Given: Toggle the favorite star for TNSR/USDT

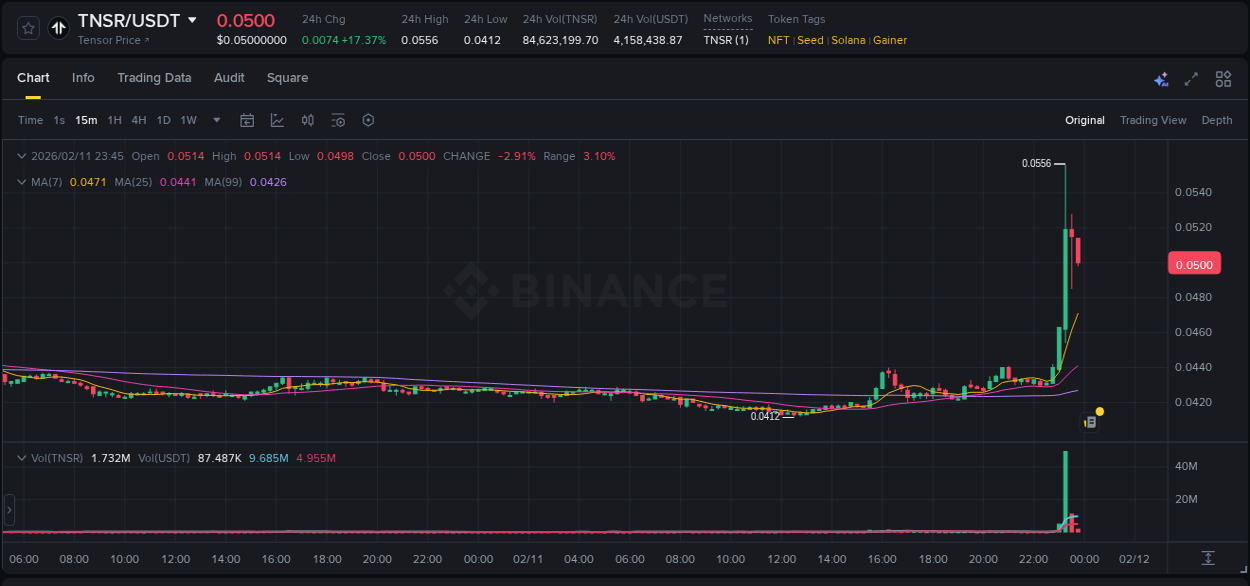Looking at the screenshot, I should pos(27,28).
